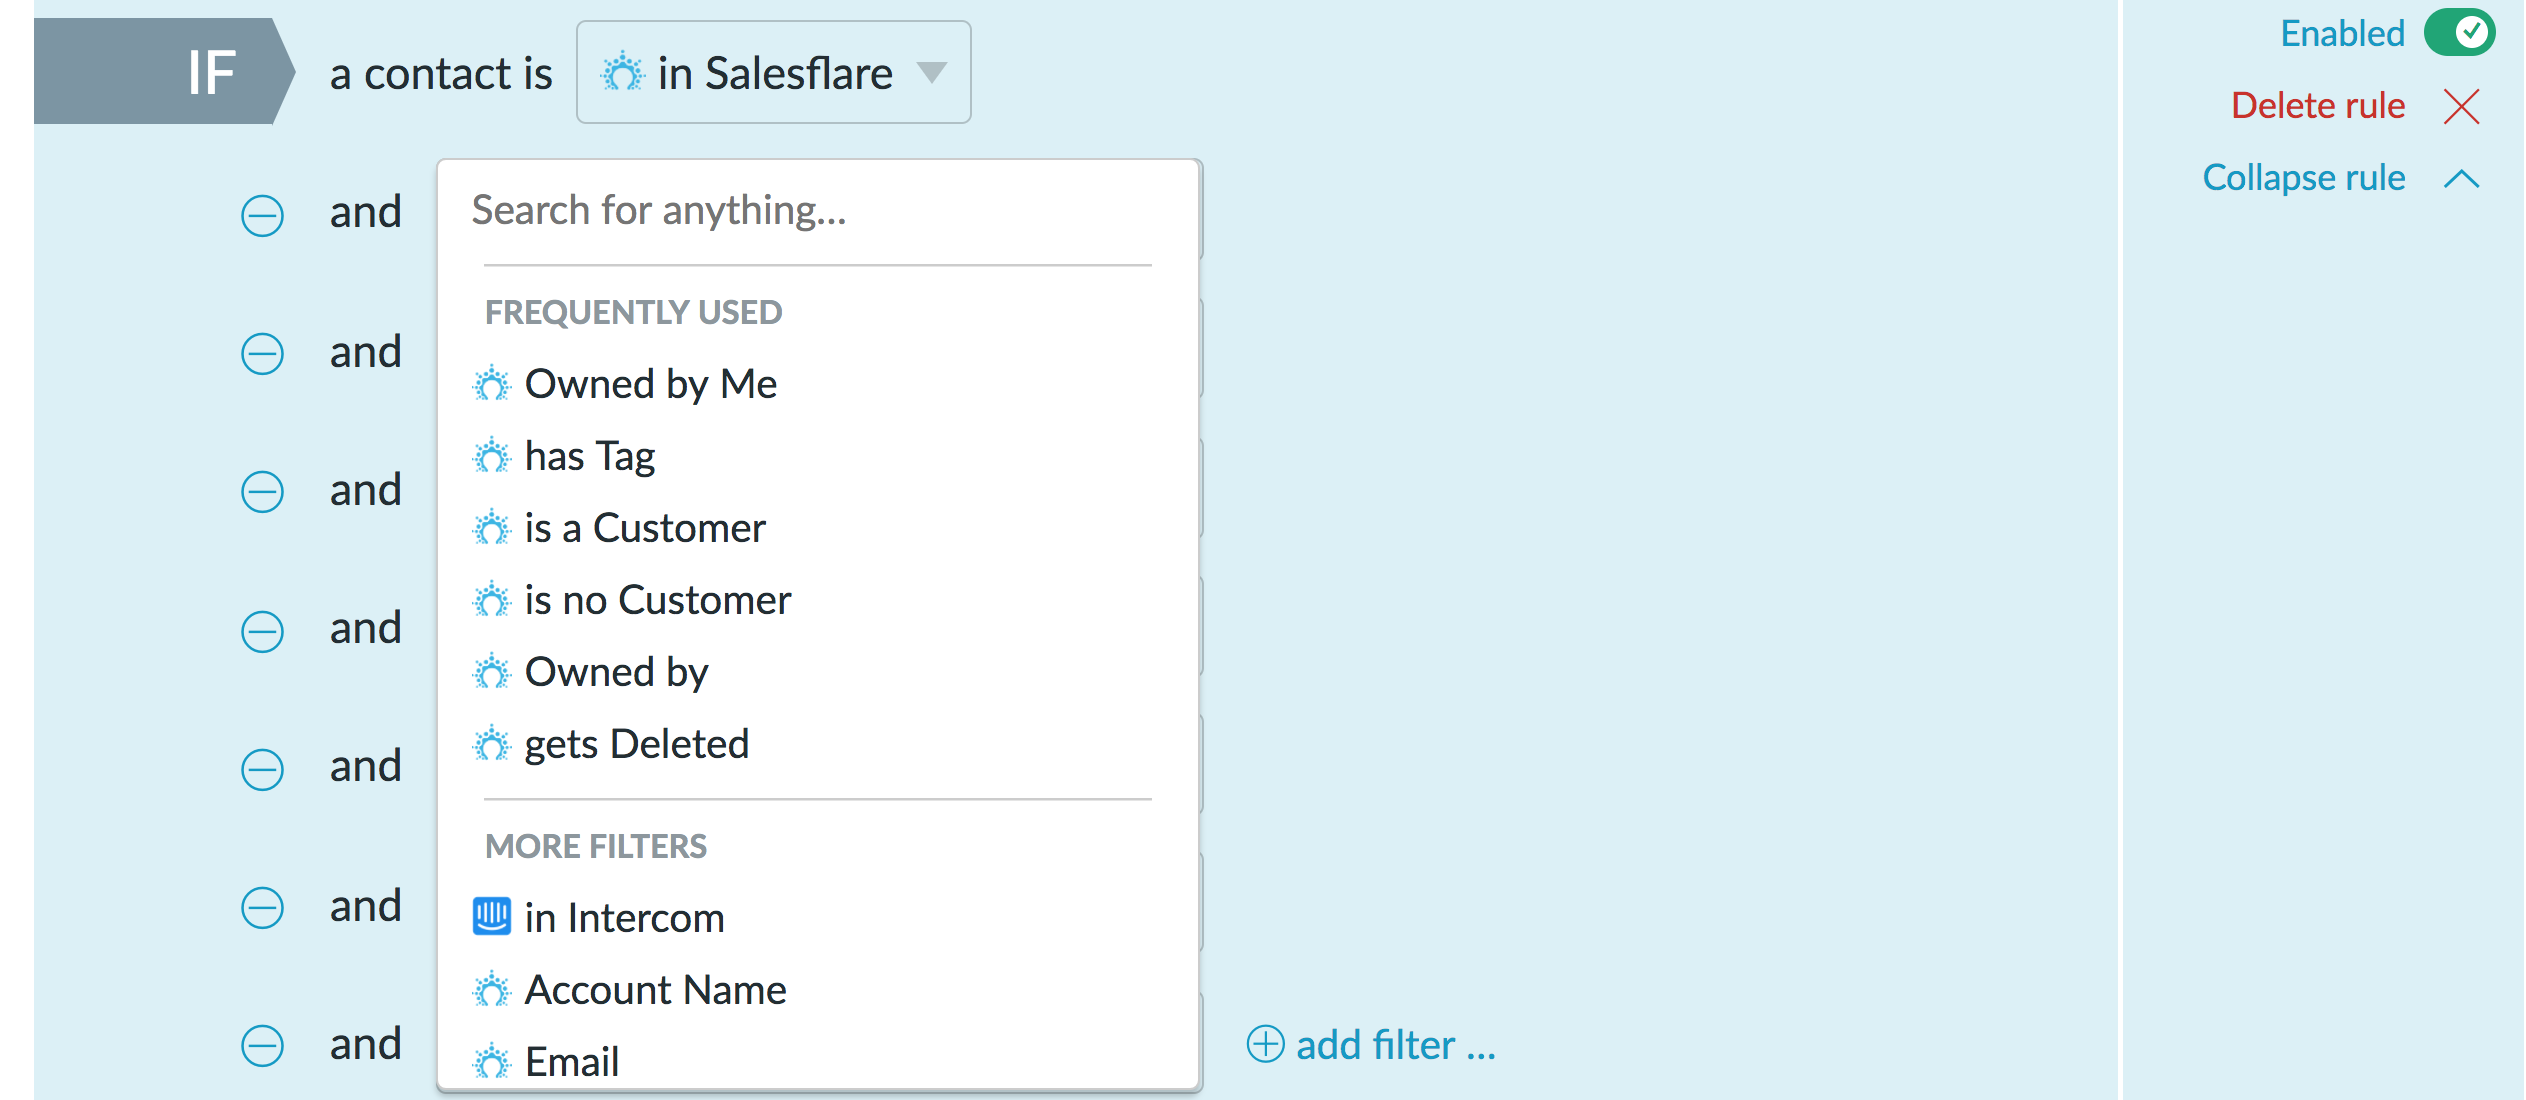Click the 'Search for anything...' field
The image size is (2526, 1100).
[817, 210]
